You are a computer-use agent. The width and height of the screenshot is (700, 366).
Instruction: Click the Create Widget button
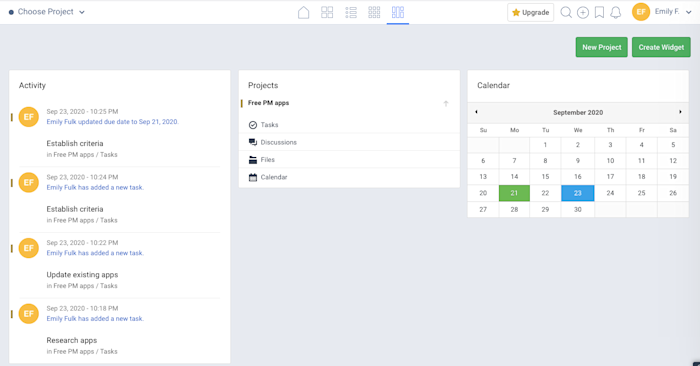661,47
